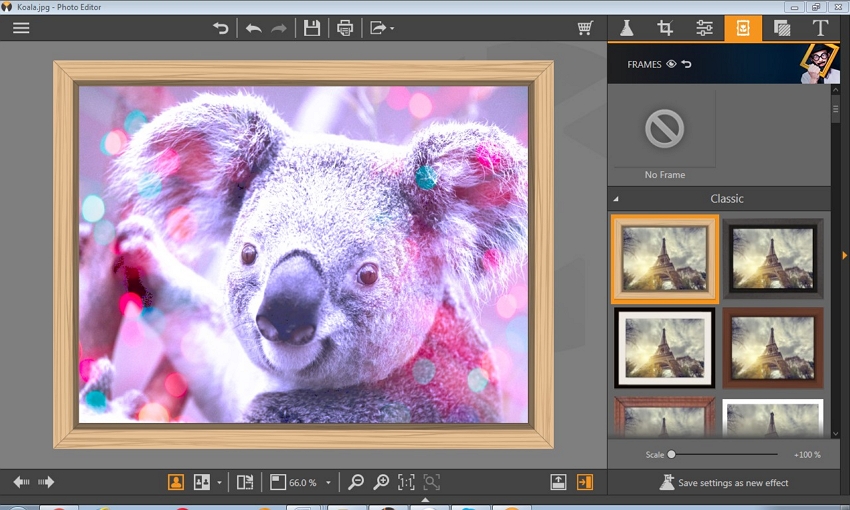Screen dimensions: 850x510
Task: Switch to the Crop tab
Action: 665,28
